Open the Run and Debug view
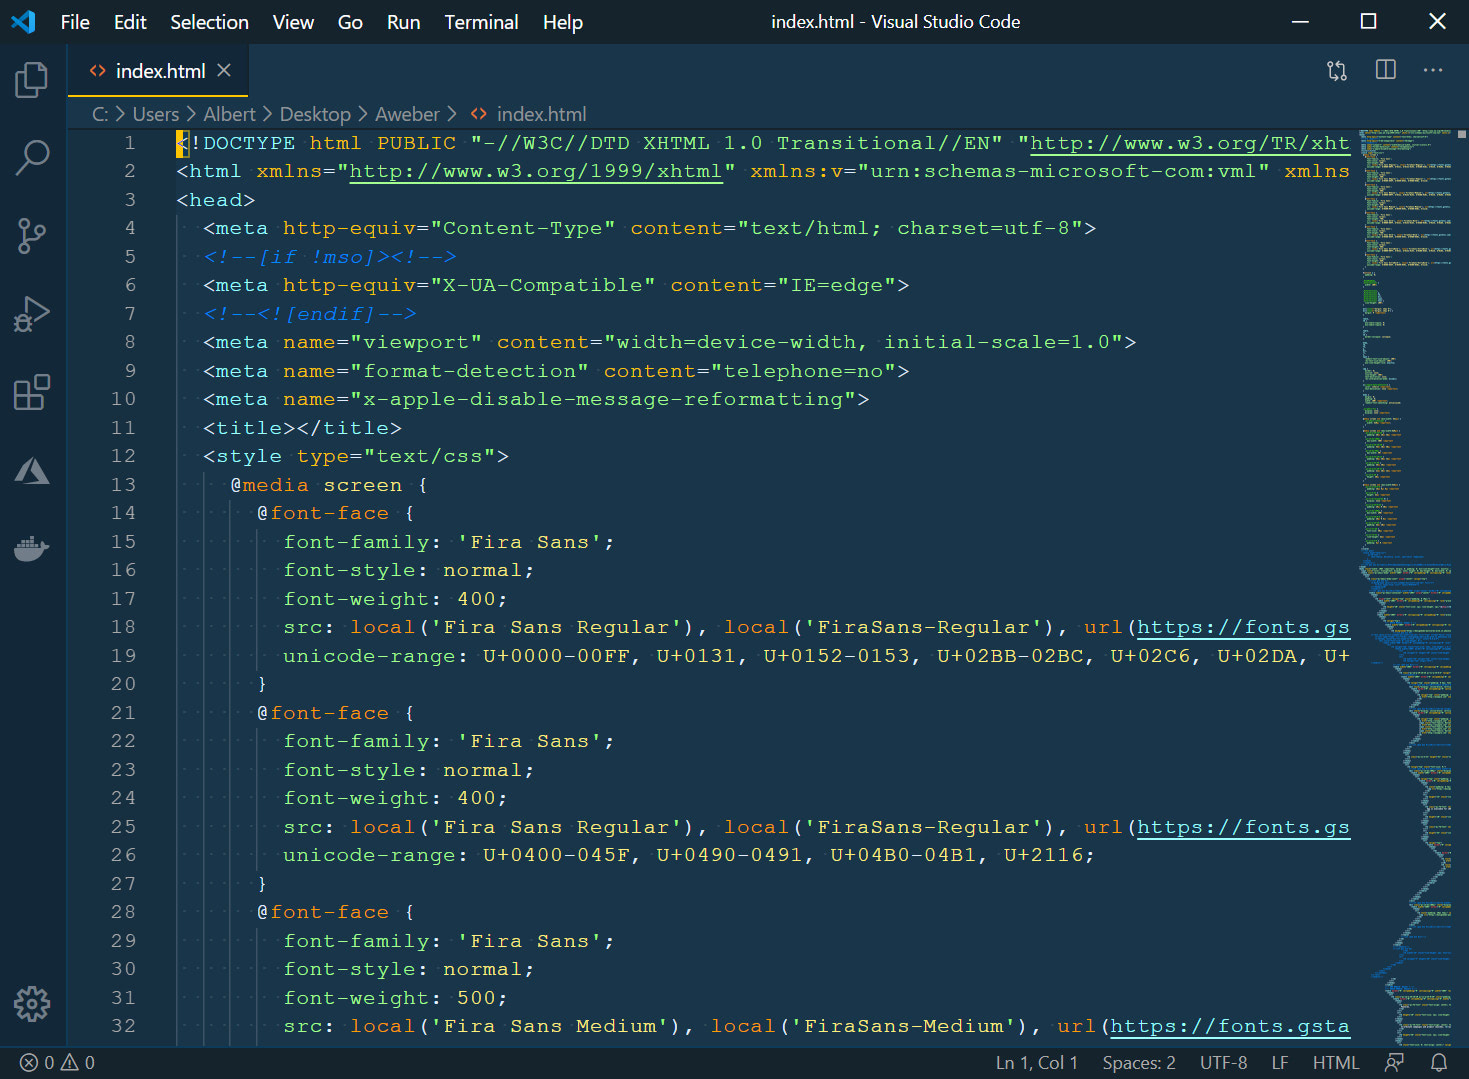Image resolution: width=1469 pixels, height=1079 pixels. point(32,314)
